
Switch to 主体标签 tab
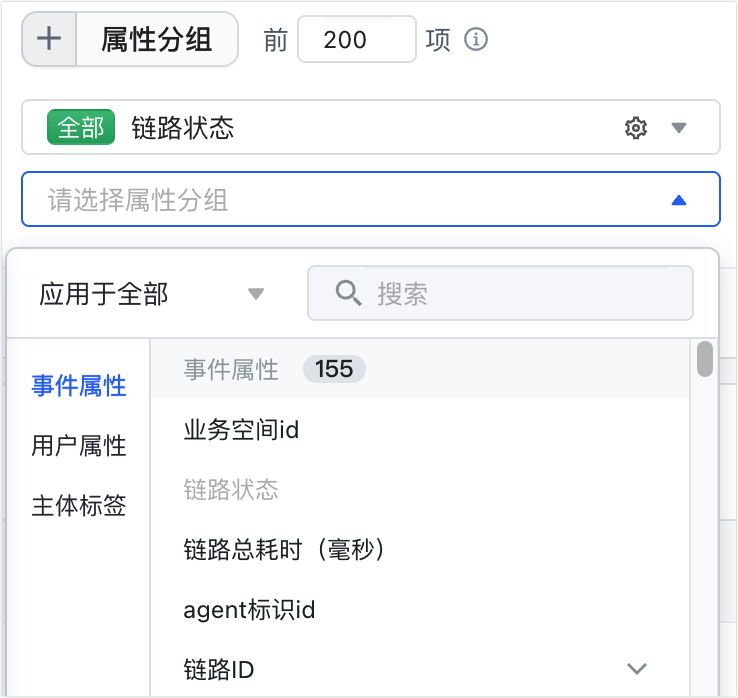point(79,505)
